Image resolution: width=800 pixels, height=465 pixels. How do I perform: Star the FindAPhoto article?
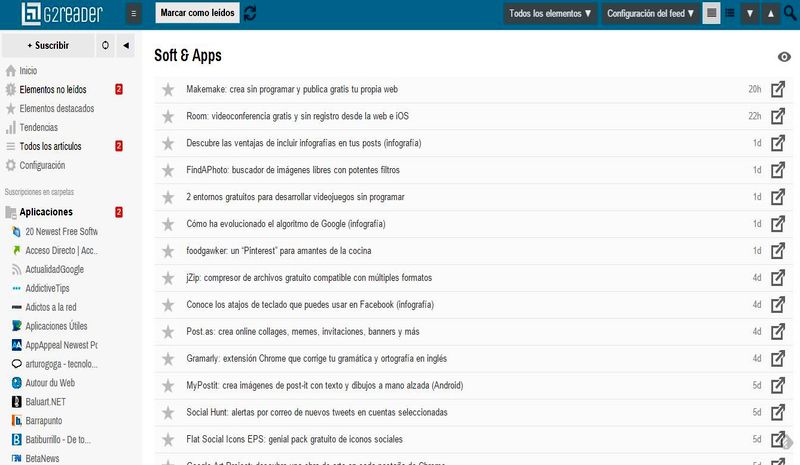click(168, 170)
